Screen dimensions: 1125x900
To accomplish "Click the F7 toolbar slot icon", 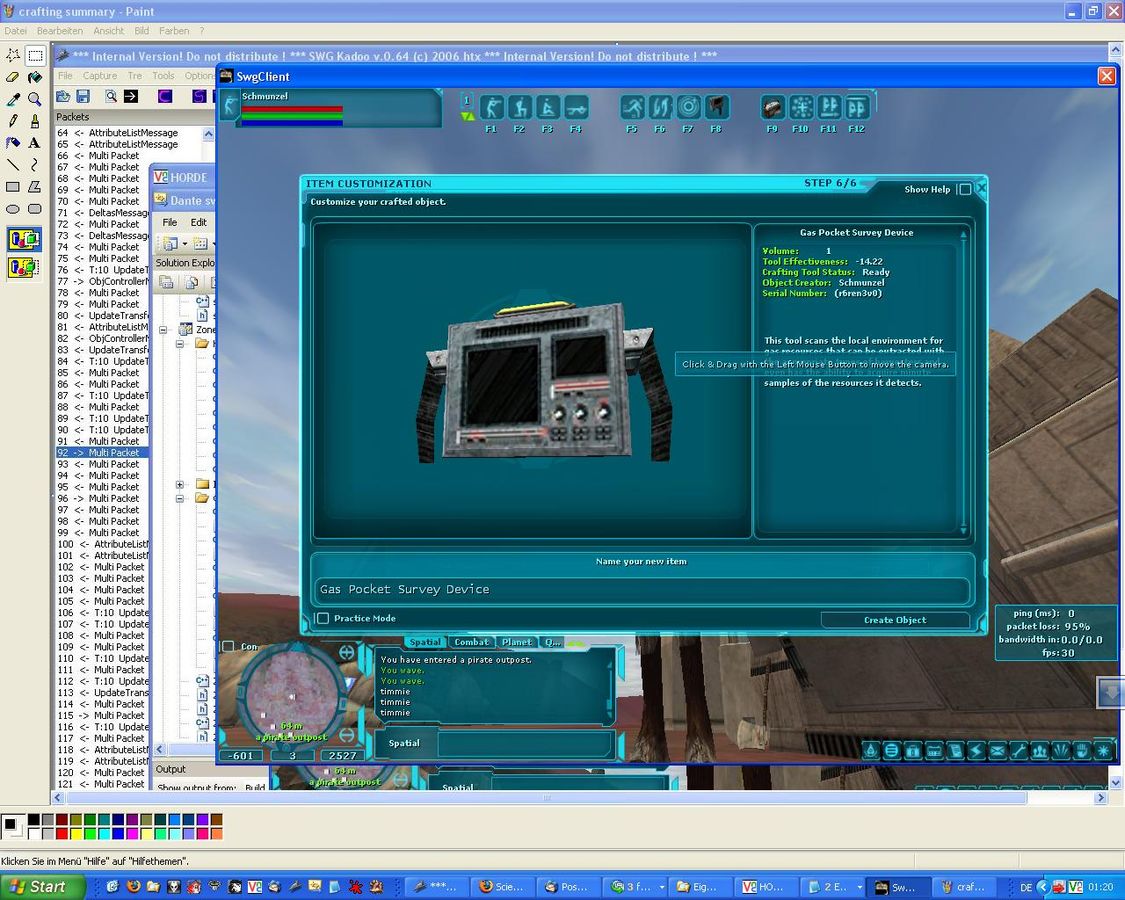I will [x=688, y=108].
